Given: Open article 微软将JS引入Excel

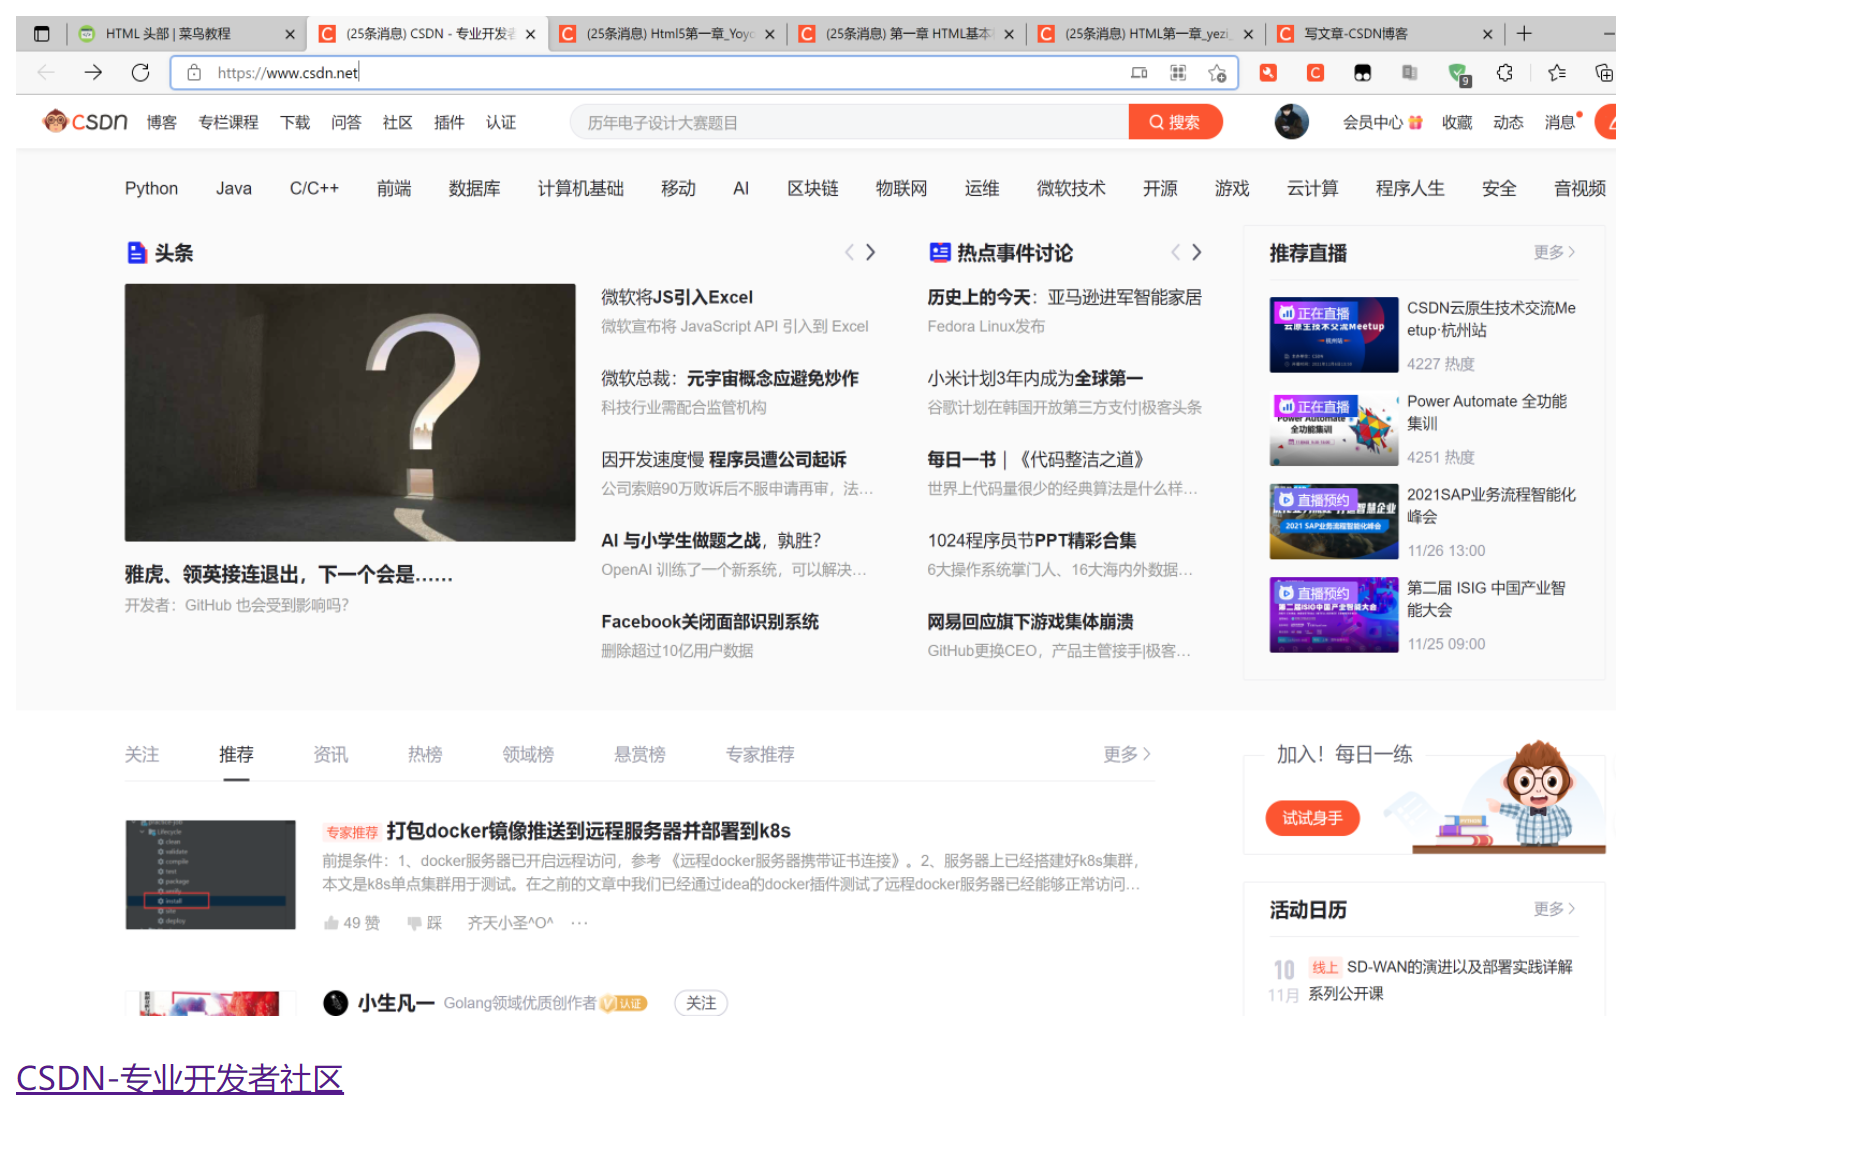Looking at the screenshot, I should 677,297.
